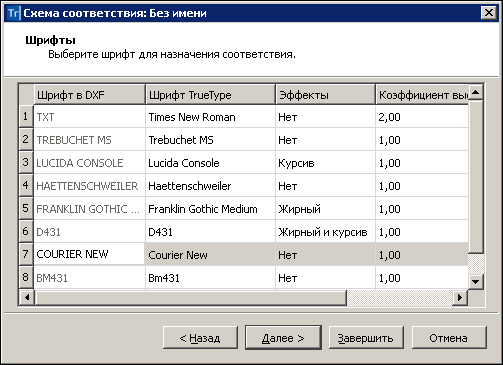
Task: Click the D431 DXF font cell in gray
Action: click(x=89, y=232)
